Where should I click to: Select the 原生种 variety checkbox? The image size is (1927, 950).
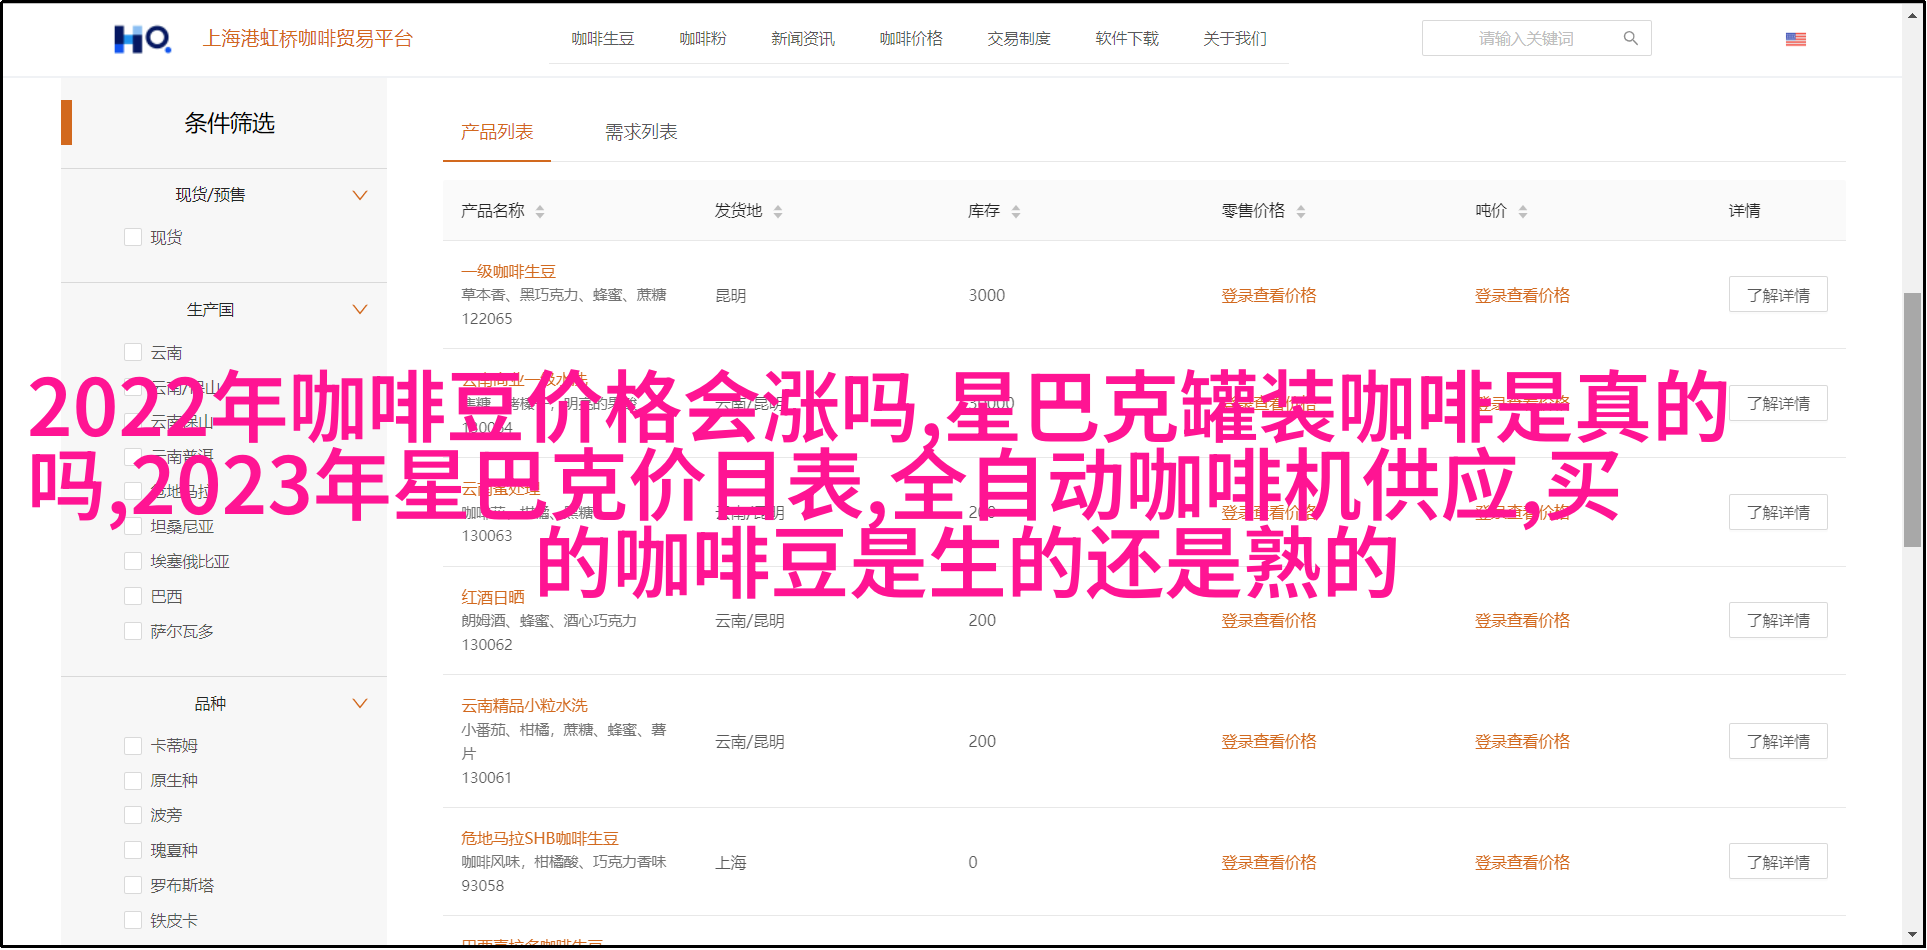pyautogui.click(x=132, y=780)
